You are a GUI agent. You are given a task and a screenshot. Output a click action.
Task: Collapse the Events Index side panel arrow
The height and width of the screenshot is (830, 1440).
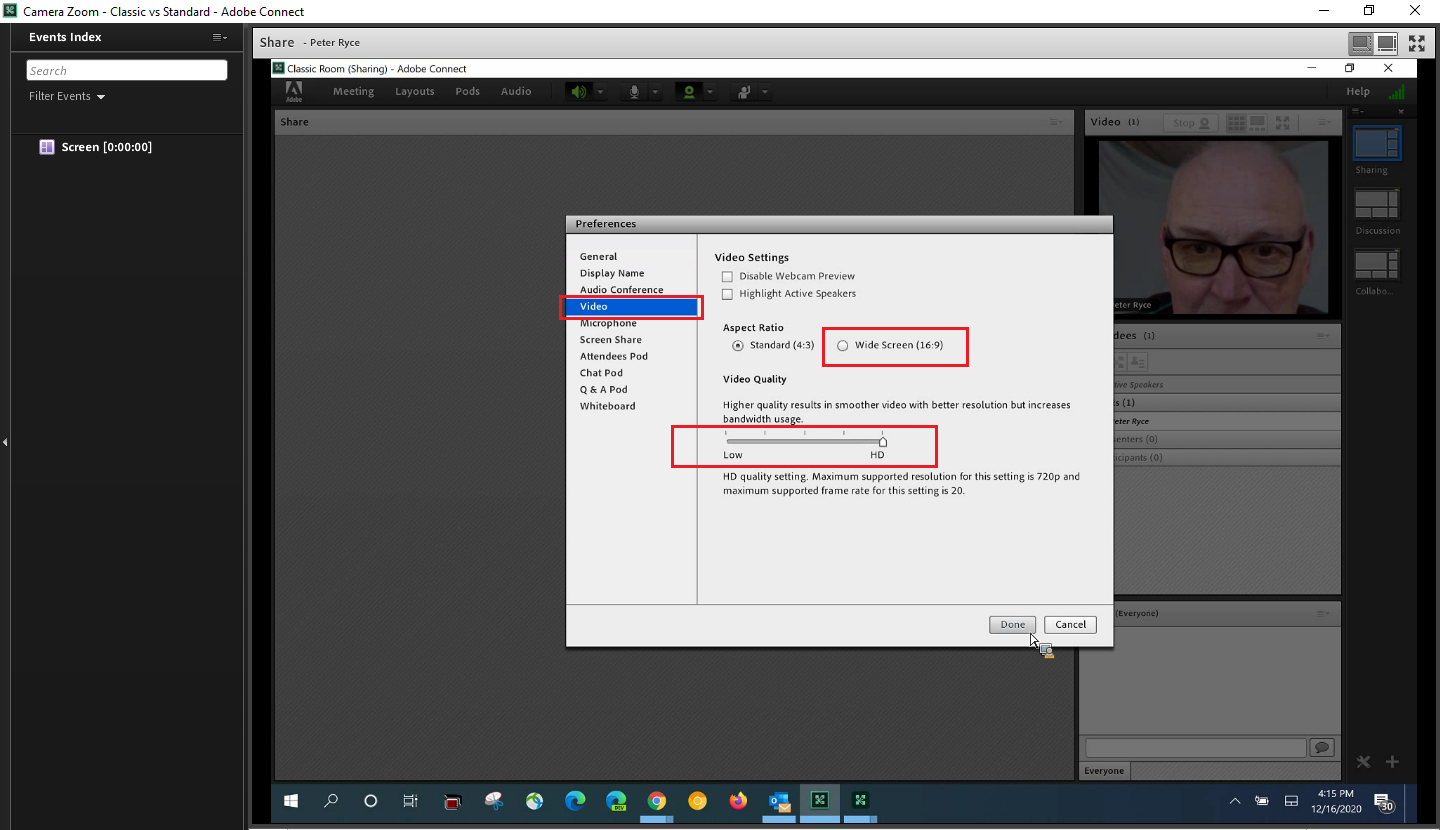coord(5,441)
